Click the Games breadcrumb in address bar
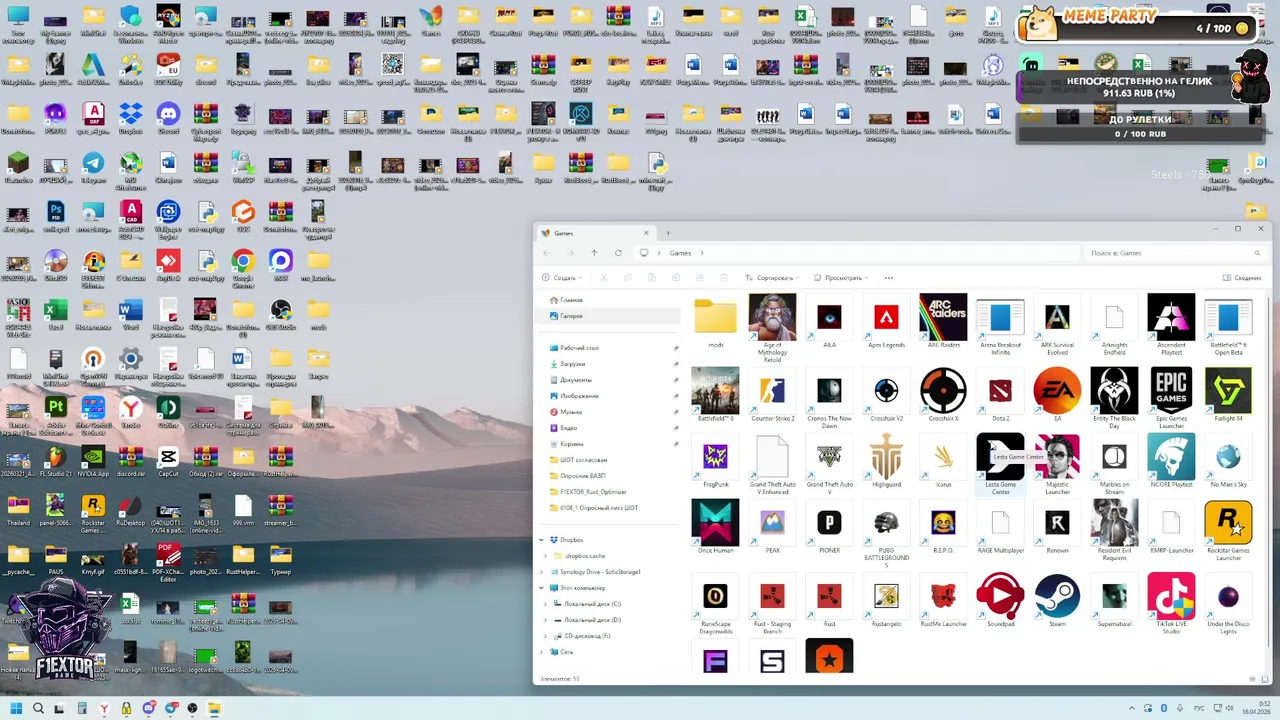The image size is (1280, 720). (x=680, y=253)
